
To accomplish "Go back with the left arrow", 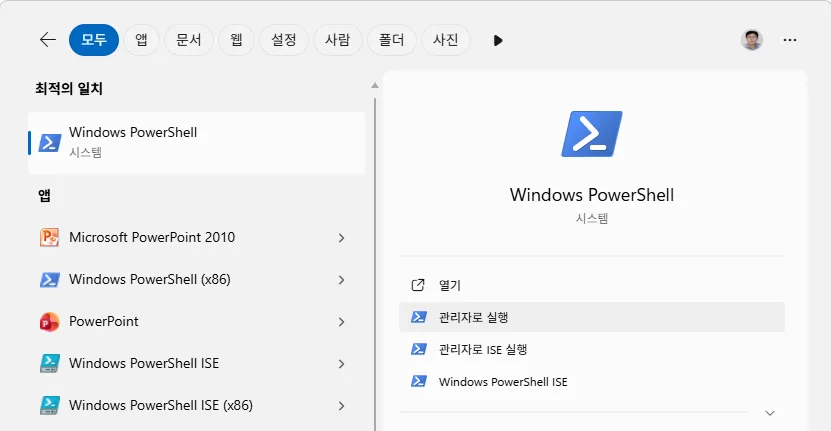I will [x=48, y=40].
